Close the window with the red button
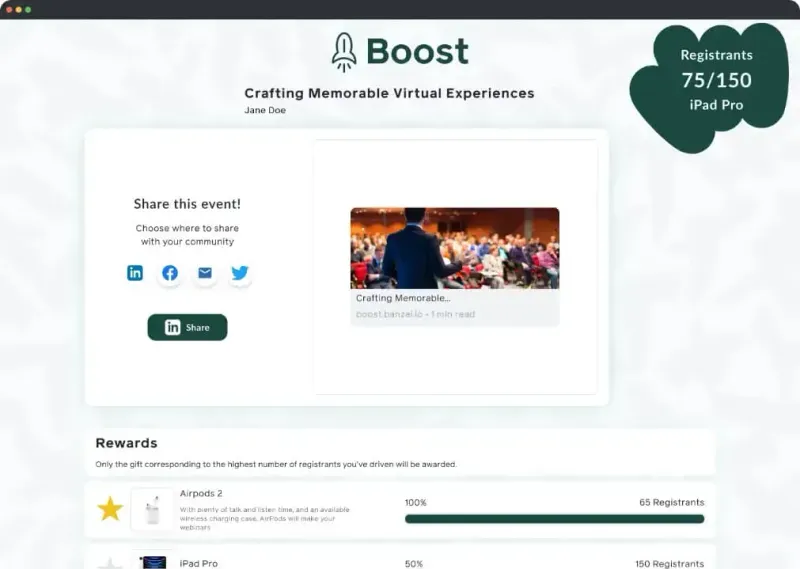Image resolution: width=800 pixels, height=569 pixels. (x=9, y=10)
